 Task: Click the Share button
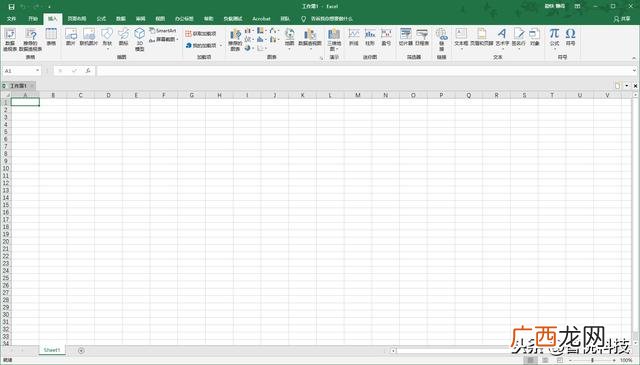click(622, 19)
